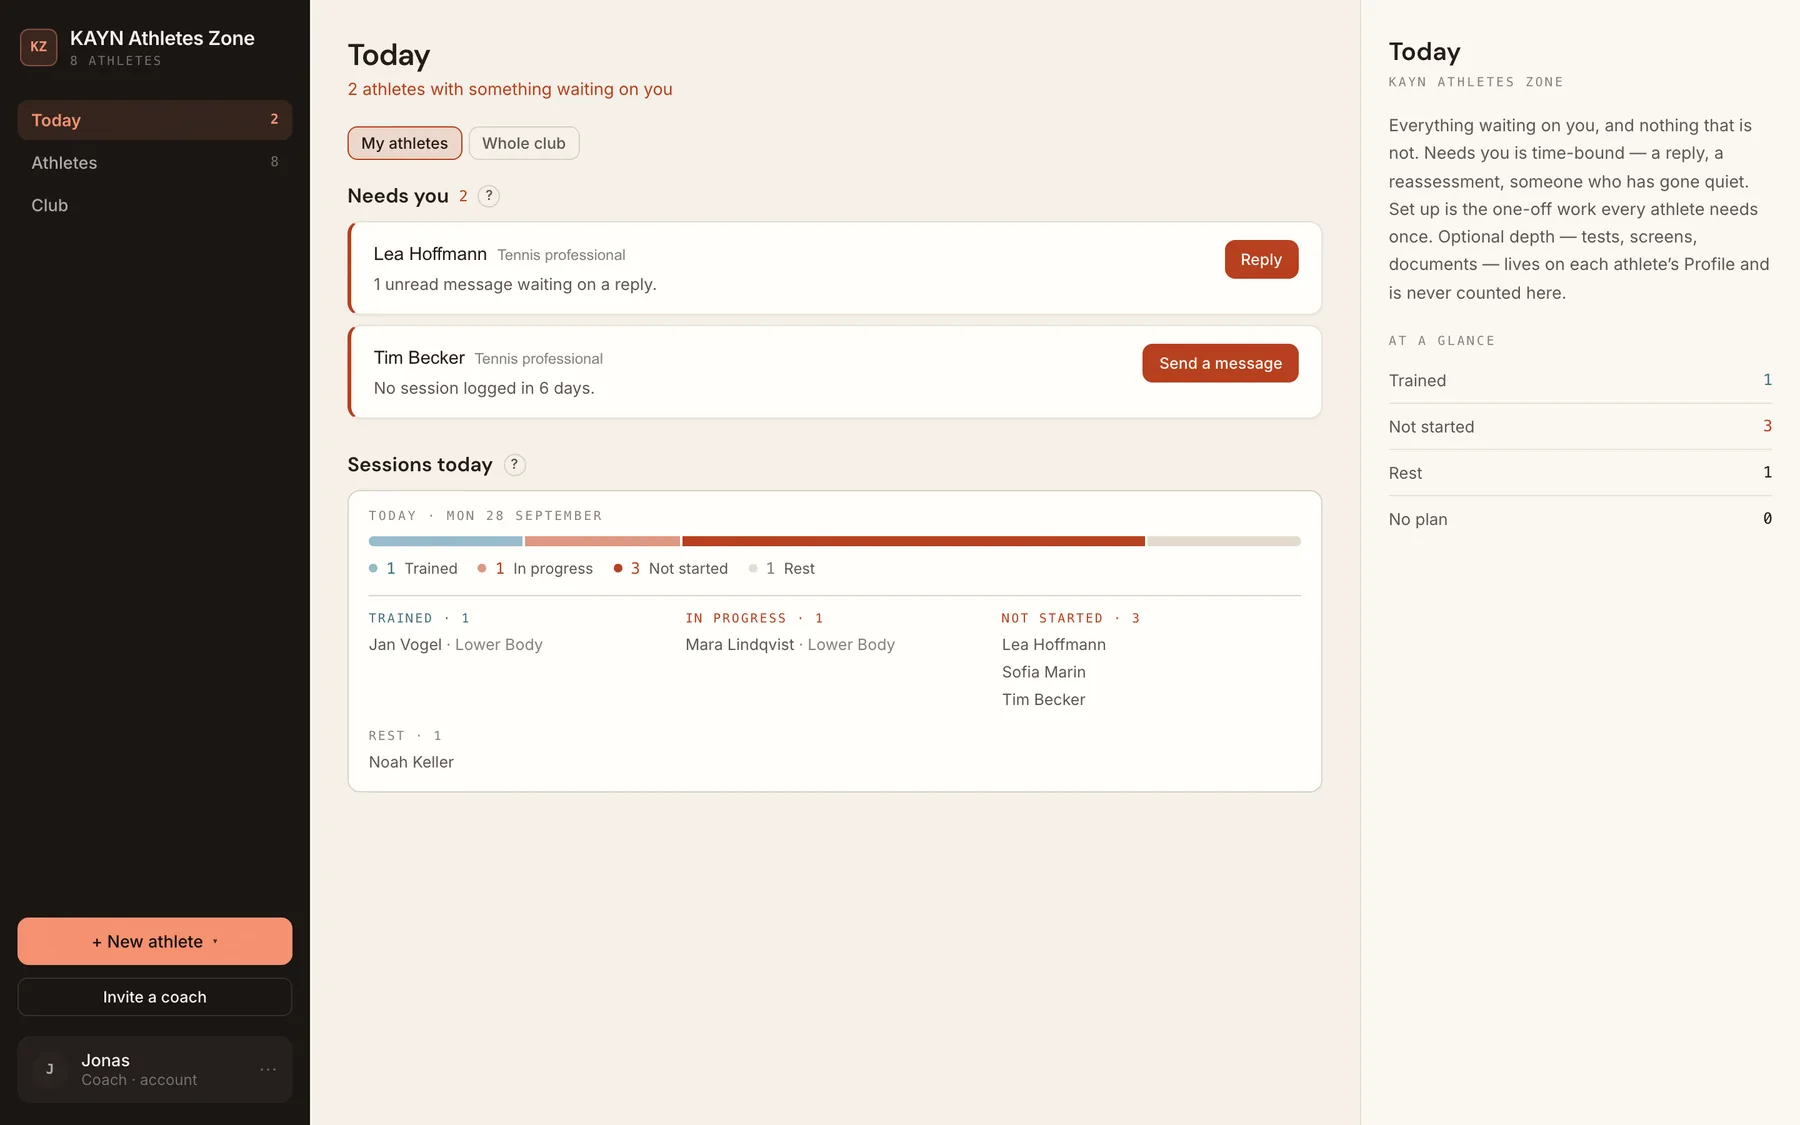
Task: Open the three-dot menu on Jonas account
Action: pos(268,1069)
